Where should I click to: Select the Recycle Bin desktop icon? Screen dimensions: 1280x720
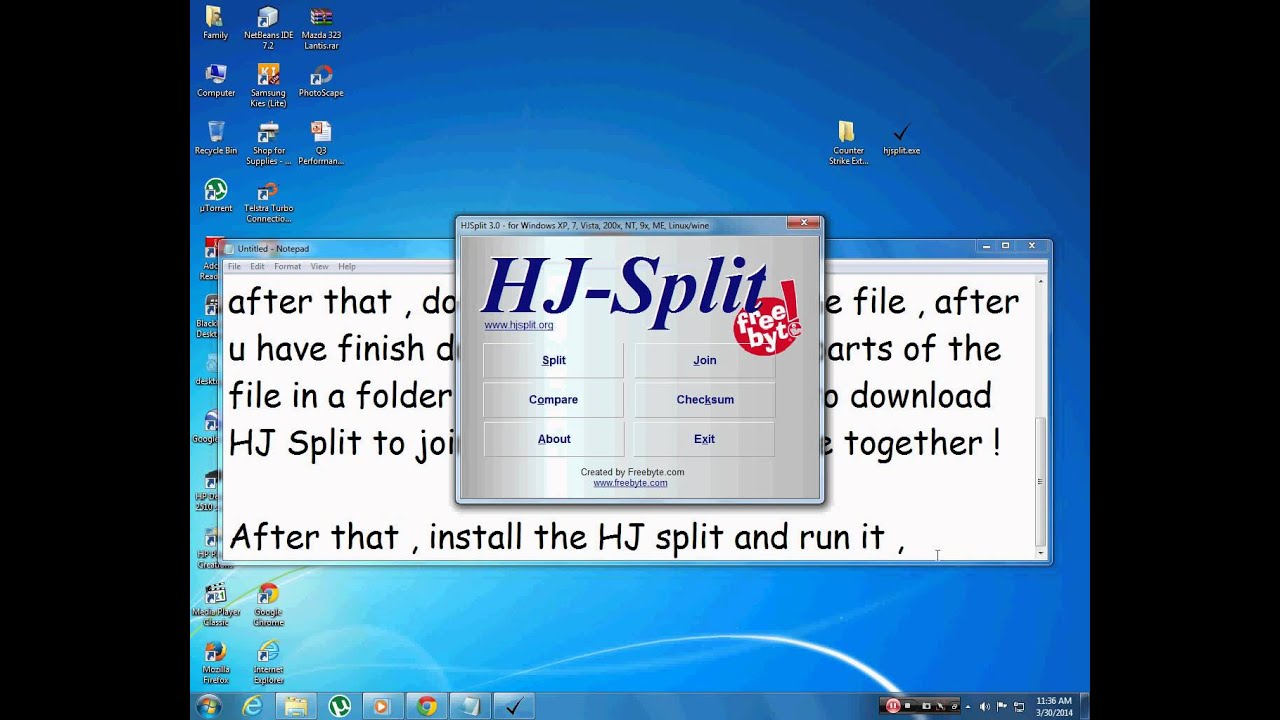[x=215, y=138]
